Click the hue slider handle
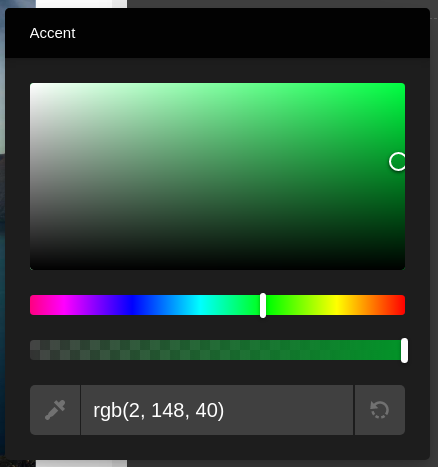This screenshot has width=438, height=467. tap(263, 305)
